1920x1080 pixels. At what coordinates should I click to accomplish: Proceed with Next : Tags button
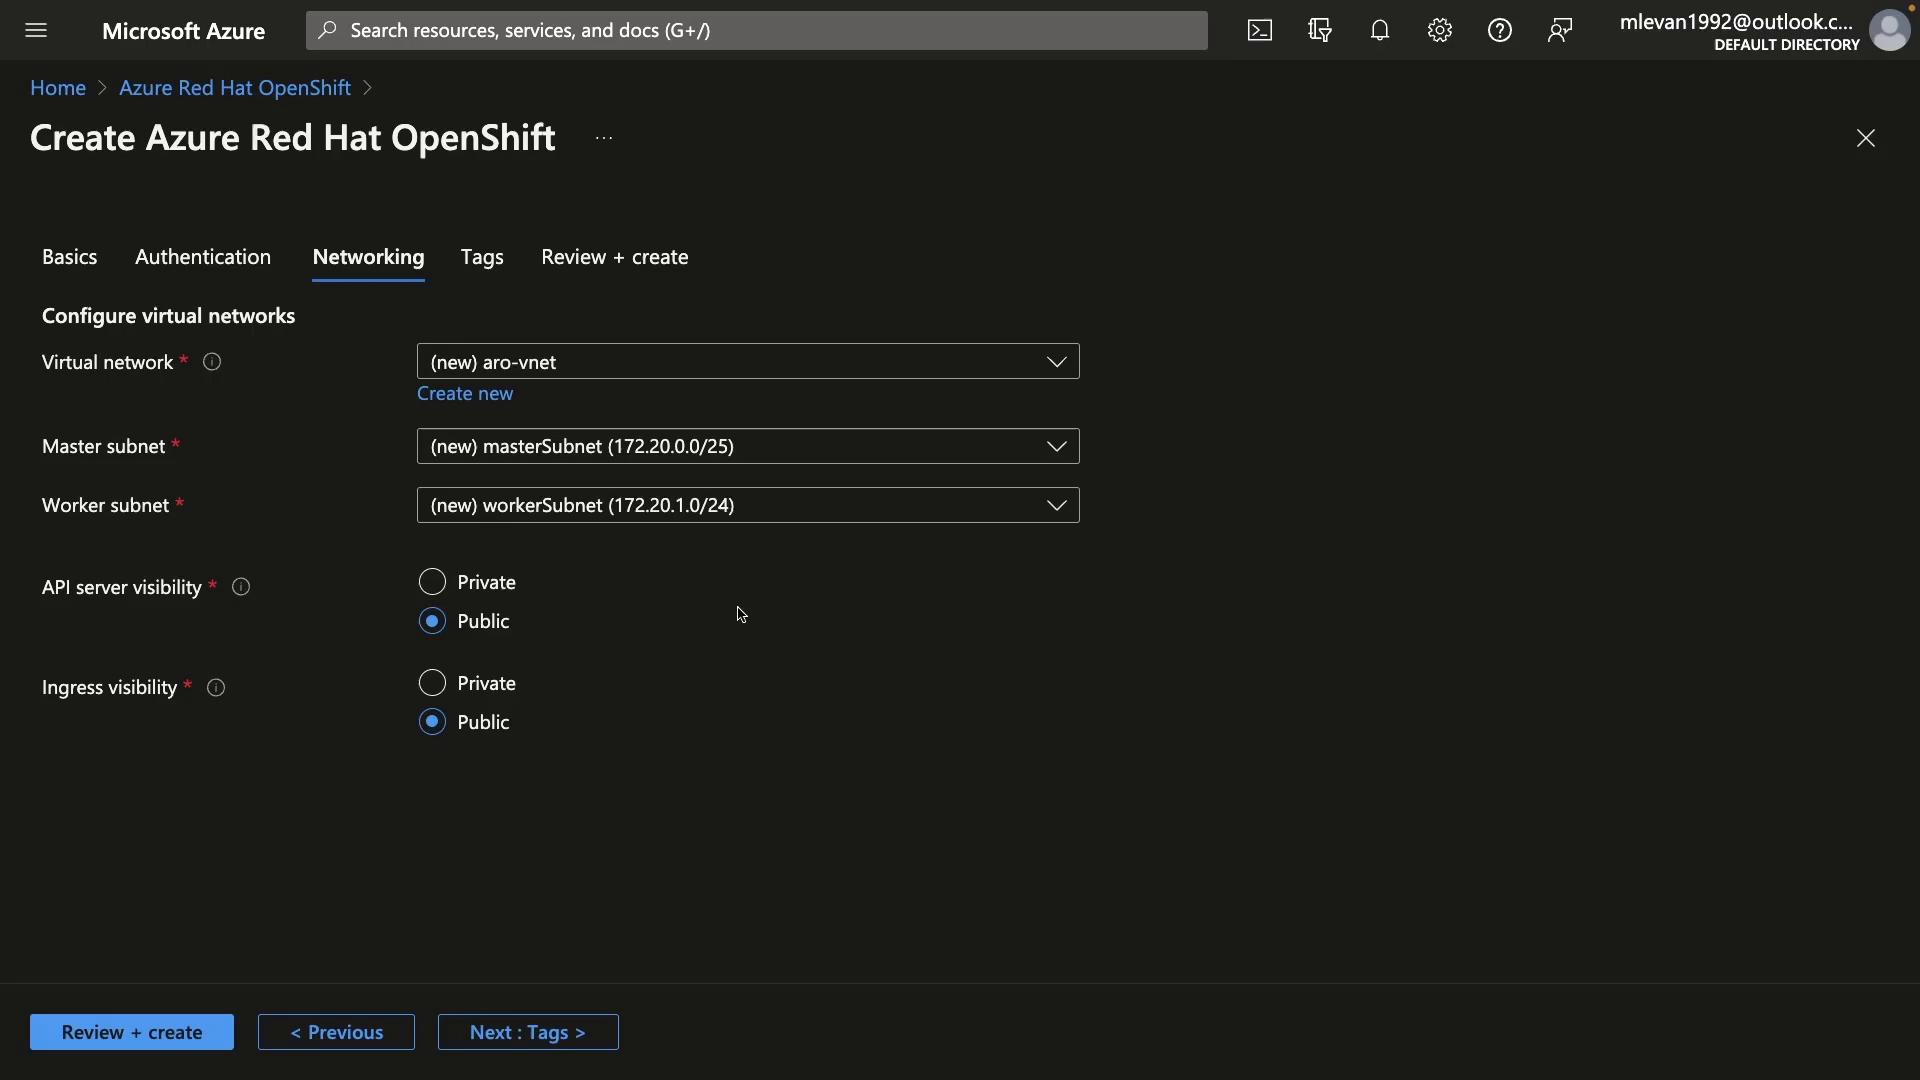pyautogui.click(x=528, y=1032)
